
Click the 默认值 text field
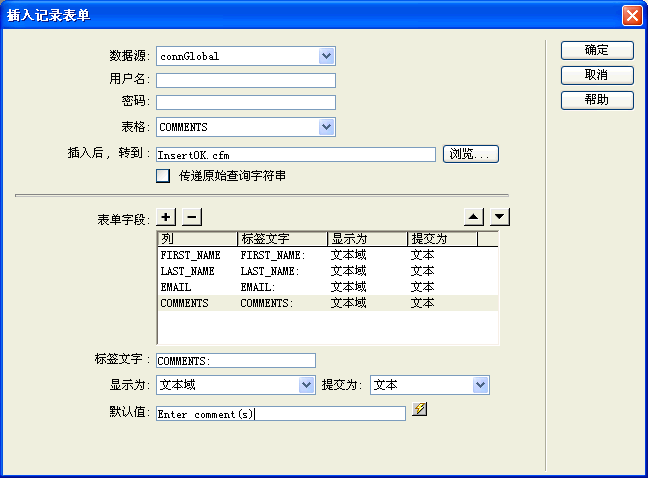[x=280, y=414]
